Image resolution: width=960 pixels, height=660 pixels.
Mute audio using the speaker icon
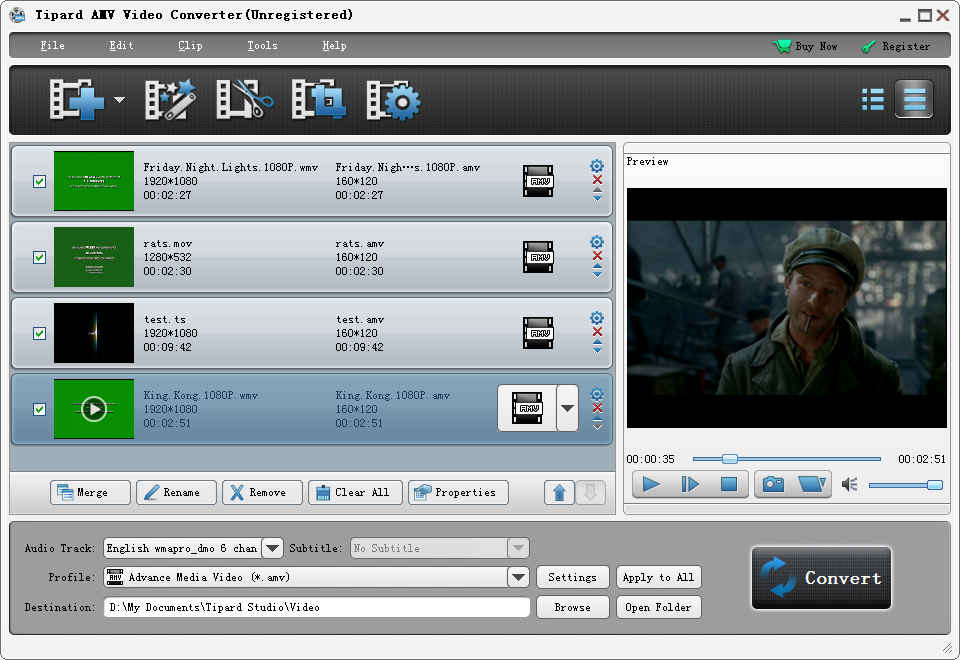(x=850, y=485)
